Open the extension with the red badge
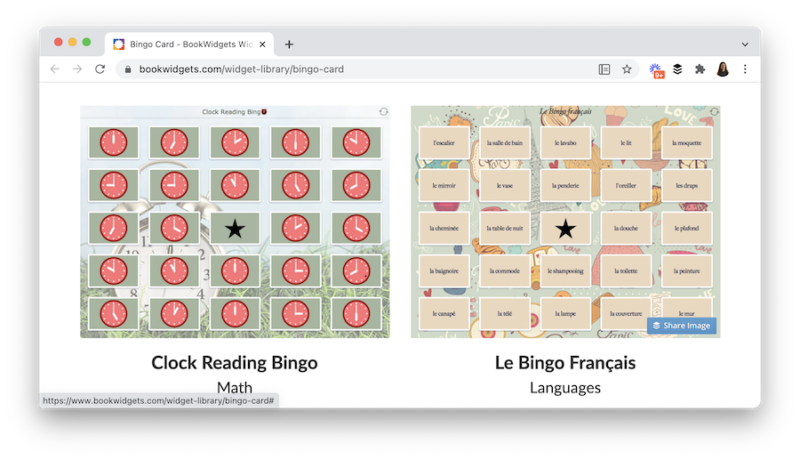Screen dimensions: 800x460 coord(656,70)
